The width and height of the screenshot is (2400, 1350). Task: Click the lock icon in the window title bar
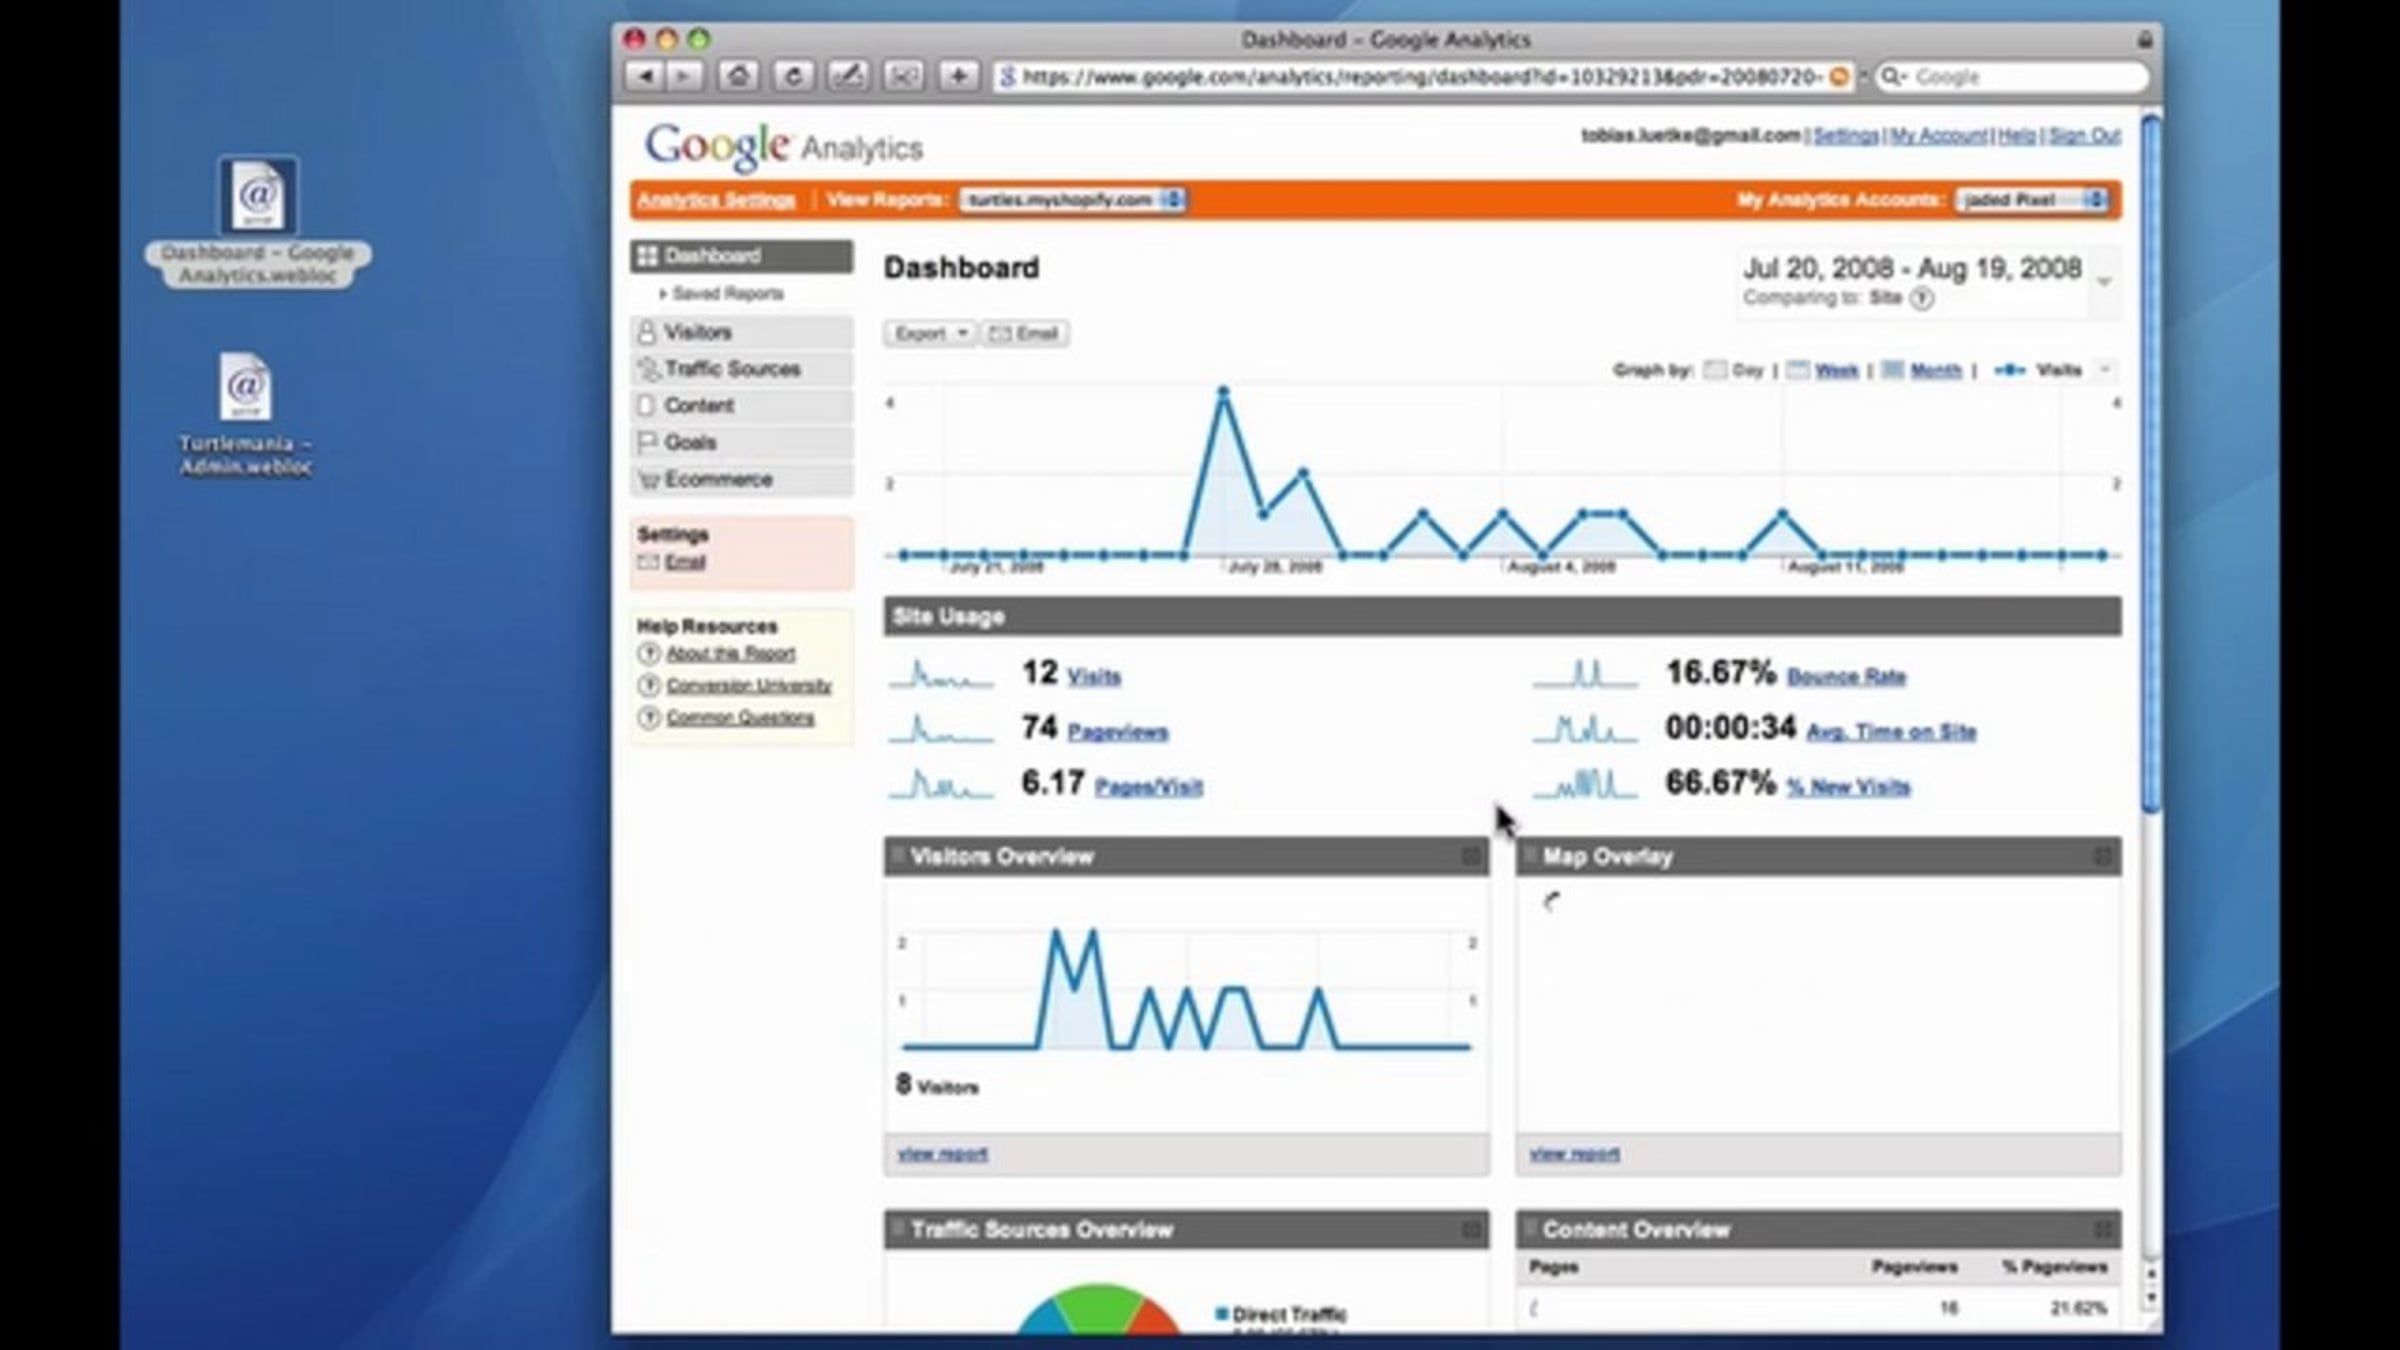[x=2144, y=39]
